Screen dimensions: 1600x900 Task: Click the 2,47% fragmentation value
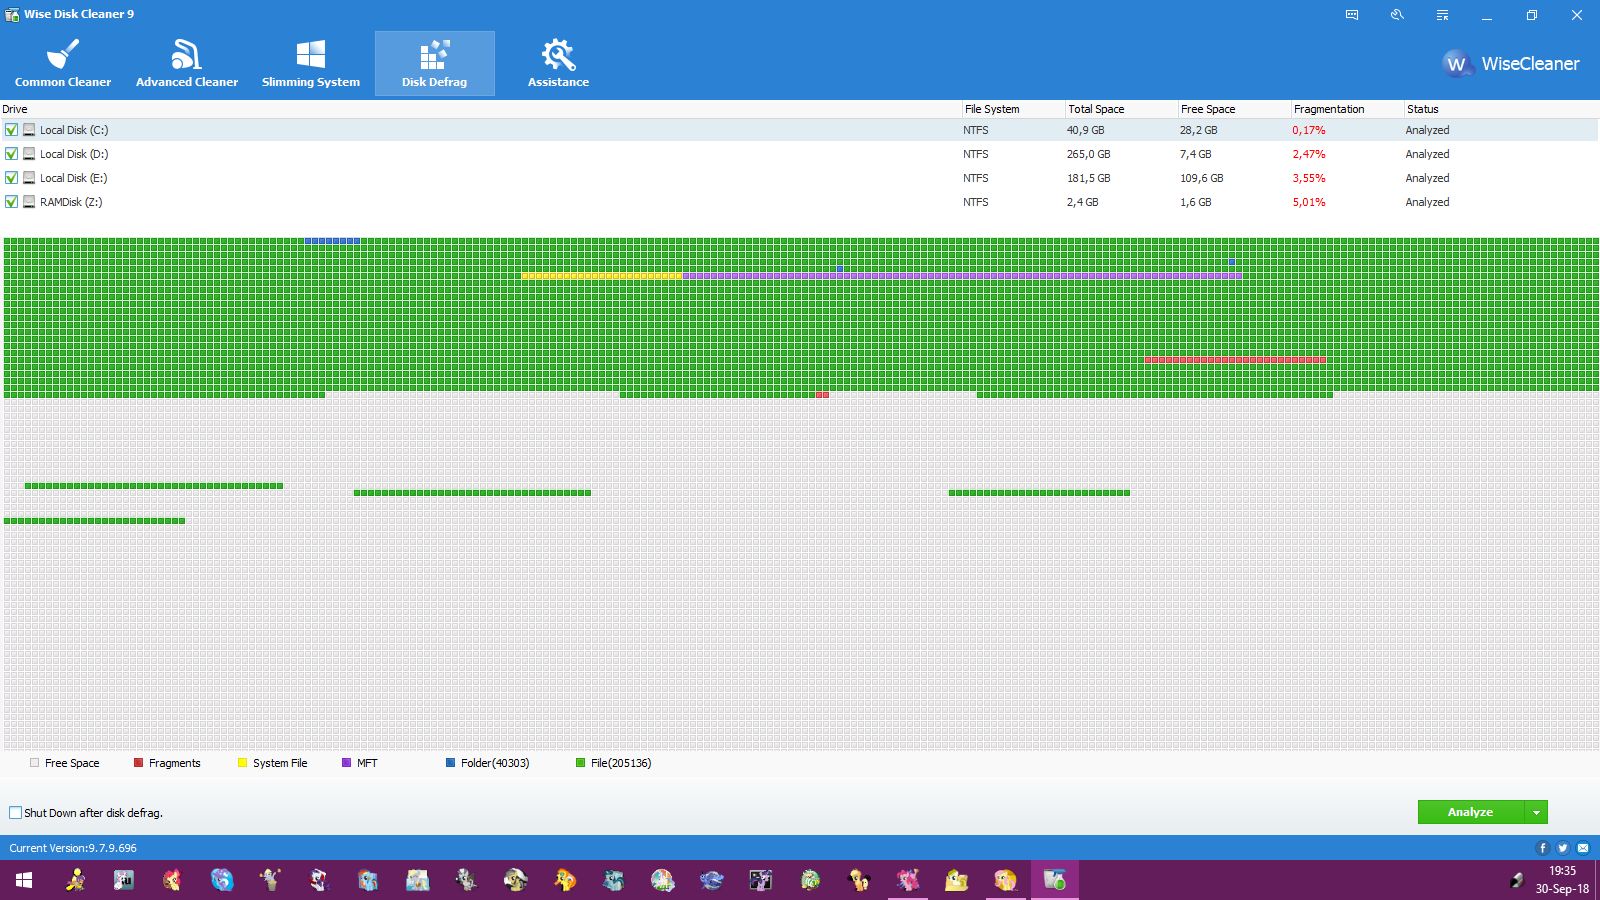[x=1309, y=154]
